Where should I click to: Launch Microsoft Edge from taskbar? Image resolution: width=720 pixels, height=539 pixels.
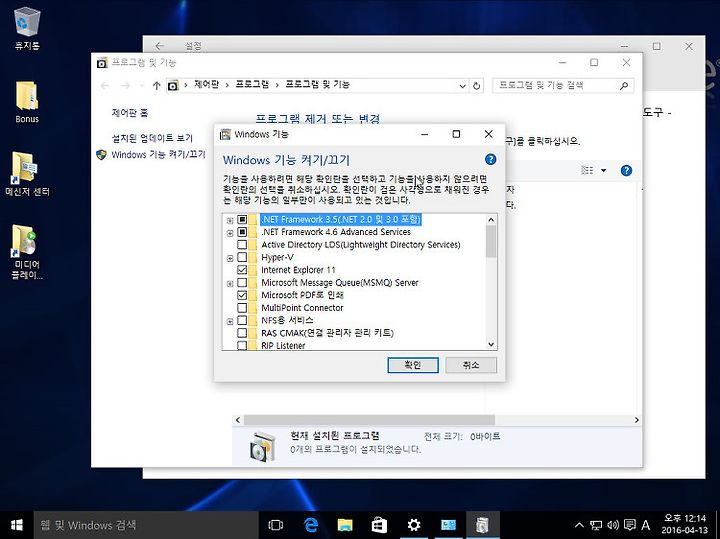(x=311, y=525)
